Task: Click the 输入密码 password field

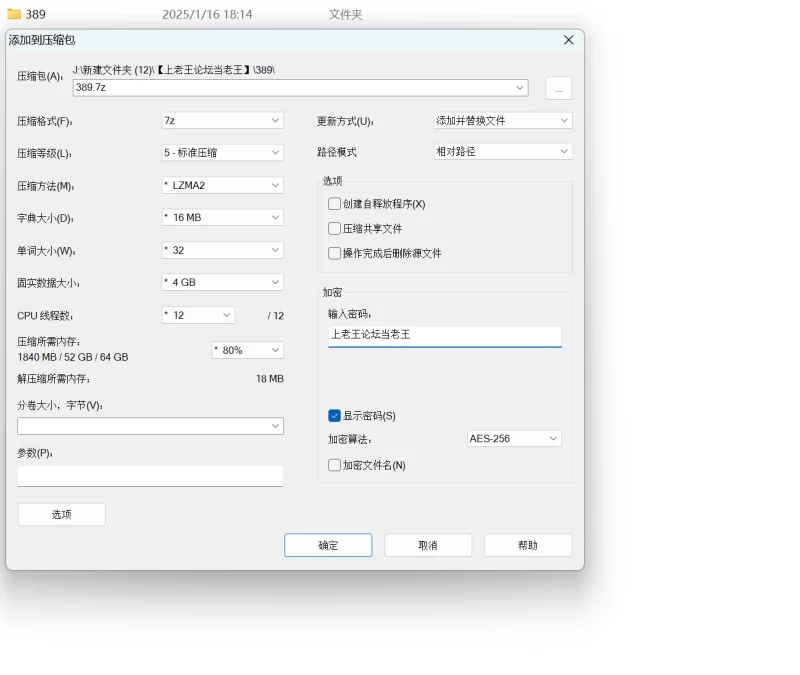Action: pyautogui.click(x=444, y=336)
